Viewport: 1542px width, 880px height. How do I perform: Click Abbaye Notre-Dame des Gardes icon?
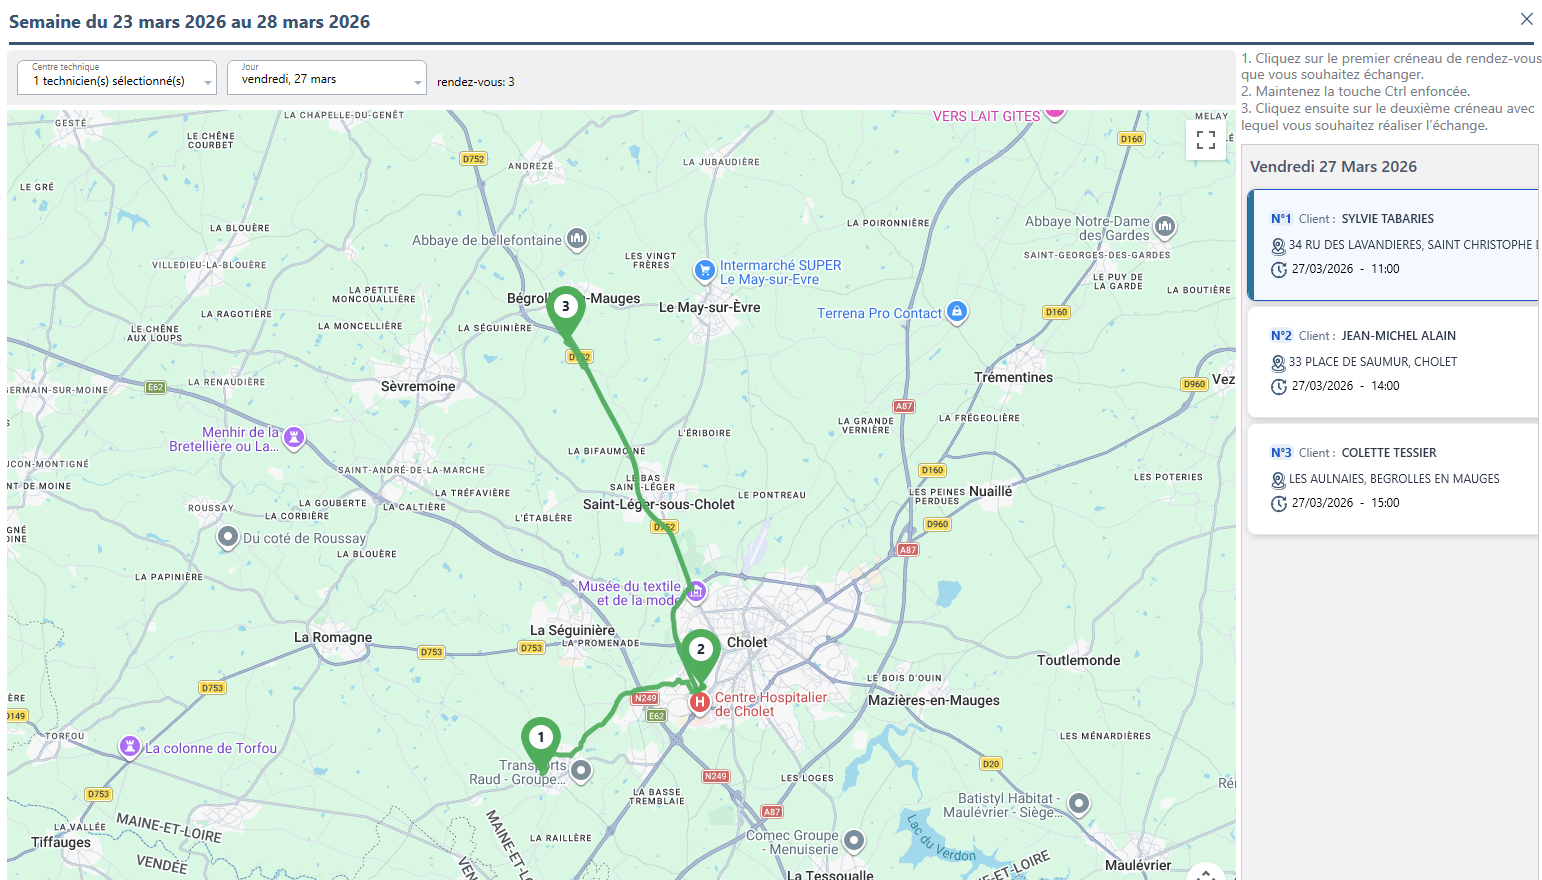click(x=1165, y=227)
